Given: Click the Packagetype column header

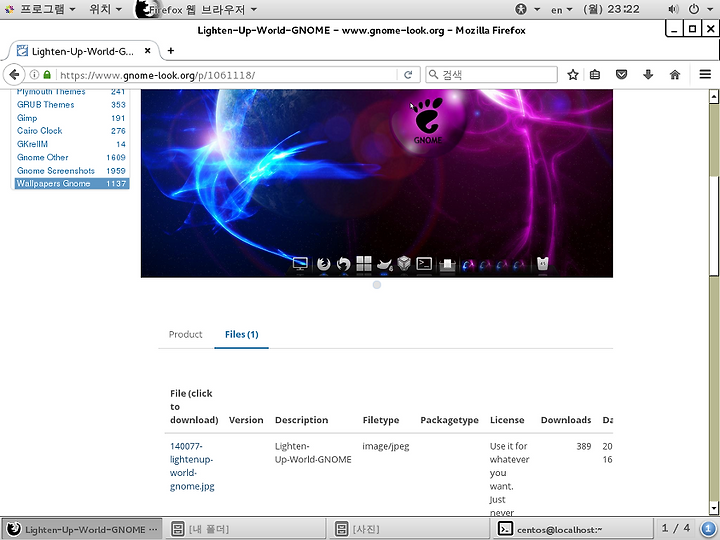Looking at the screenshot, I should (449, 420).
